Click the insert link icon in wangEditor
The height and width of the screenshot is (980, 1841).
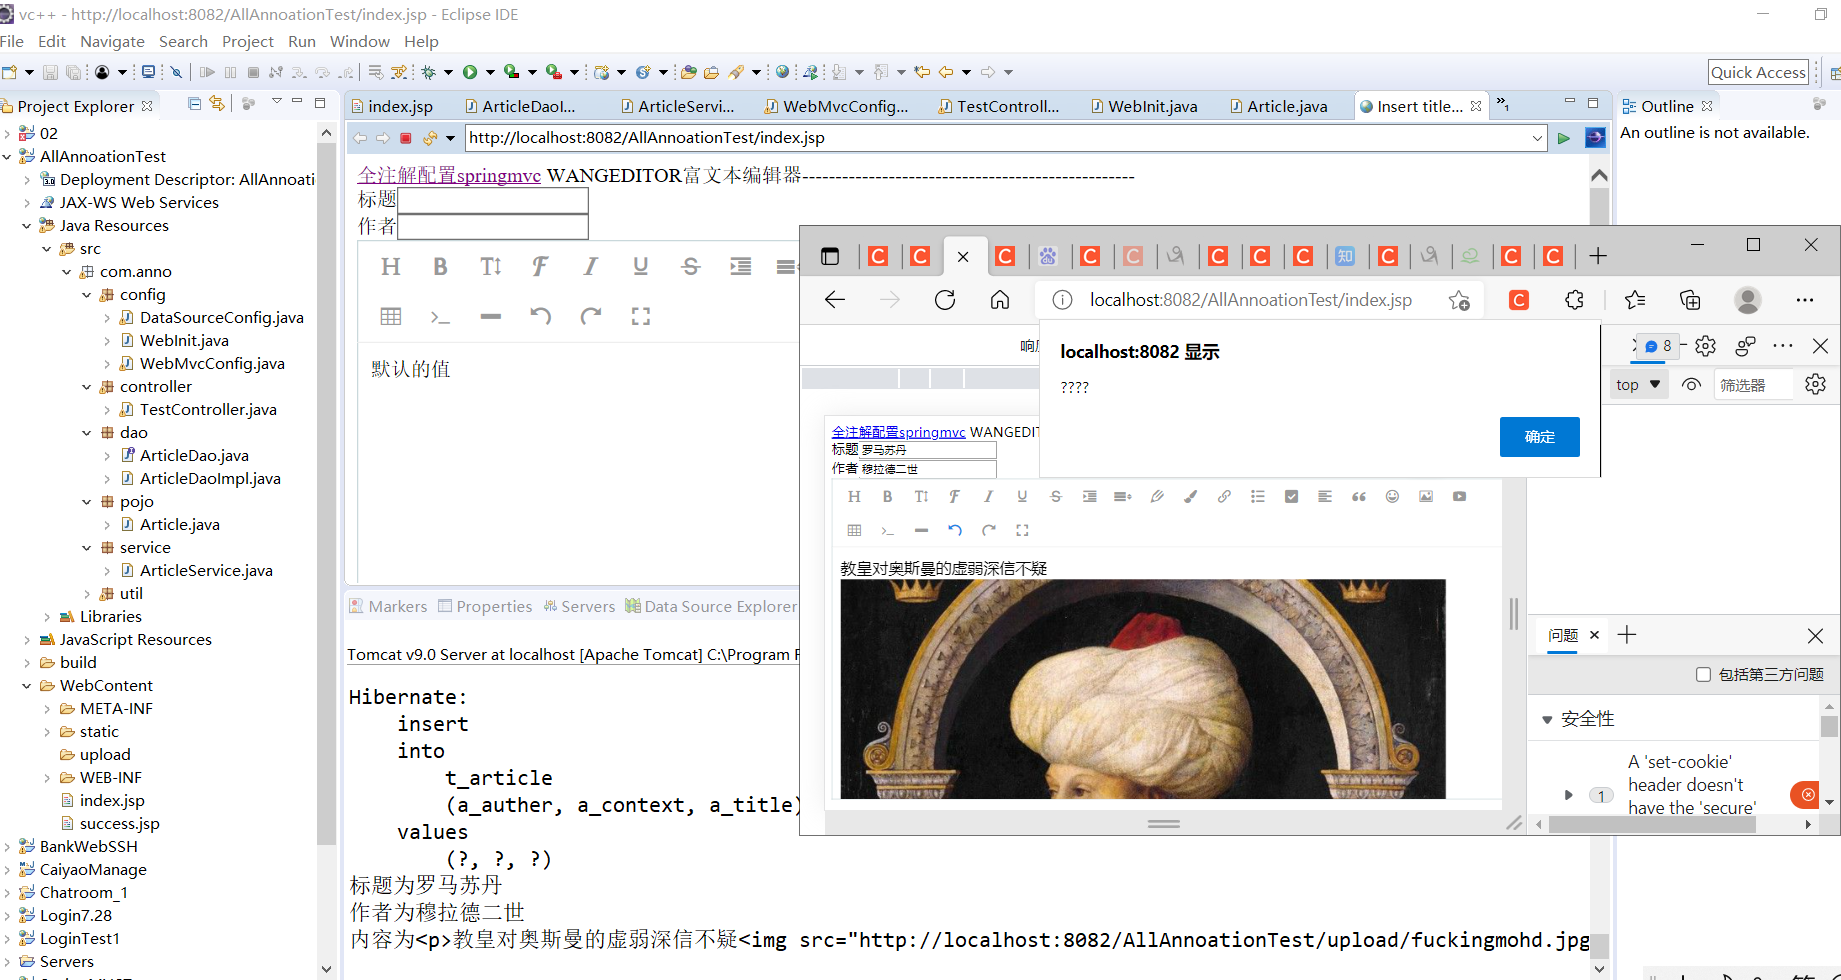pyautogui.click(x=1224, y=496)
